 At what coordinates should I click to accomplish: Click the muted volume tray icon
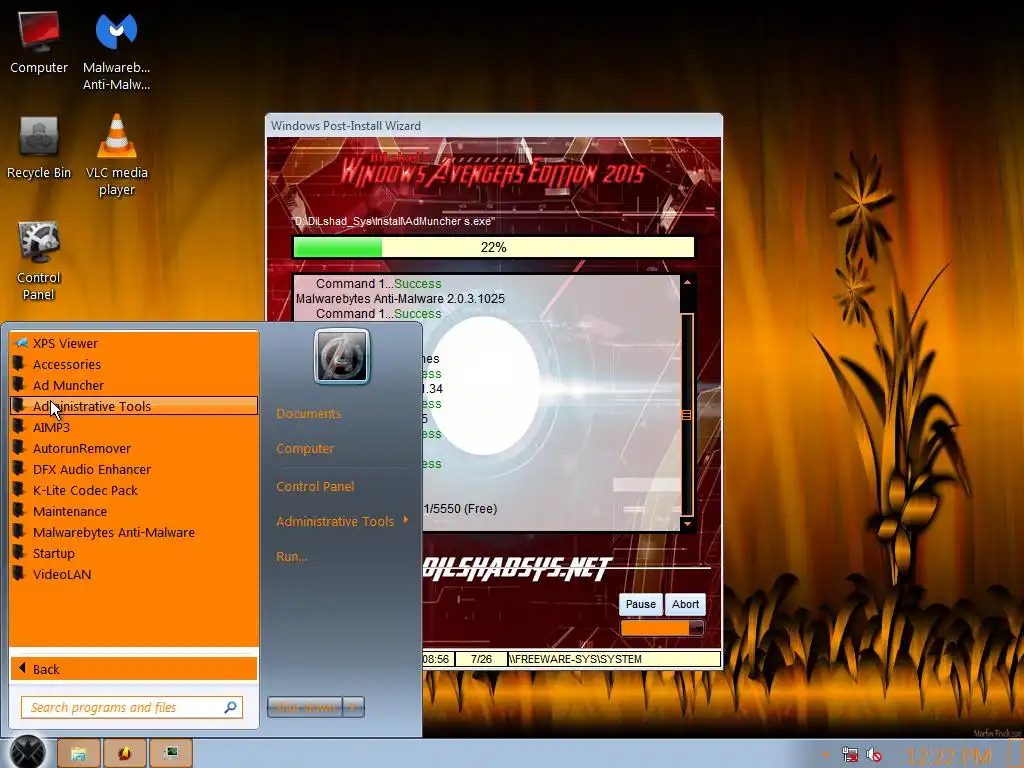click(x=874, y=755)
